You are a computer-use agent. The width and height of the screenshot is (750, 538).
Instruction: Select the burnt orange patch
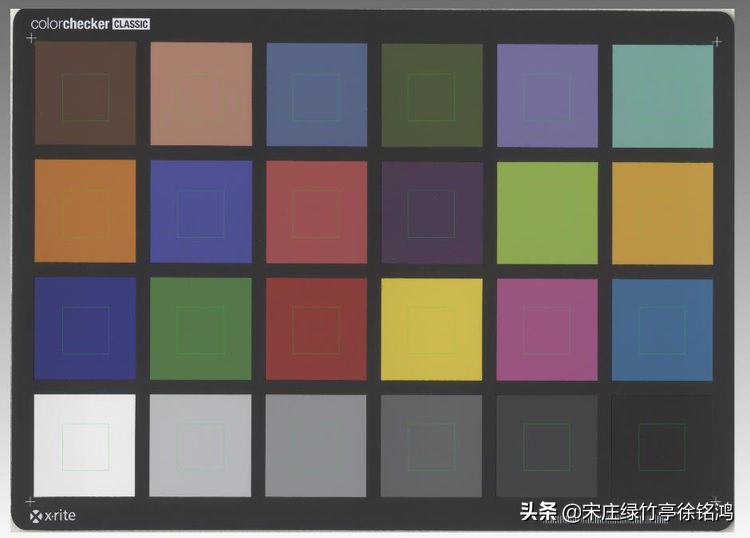point(85,211)
